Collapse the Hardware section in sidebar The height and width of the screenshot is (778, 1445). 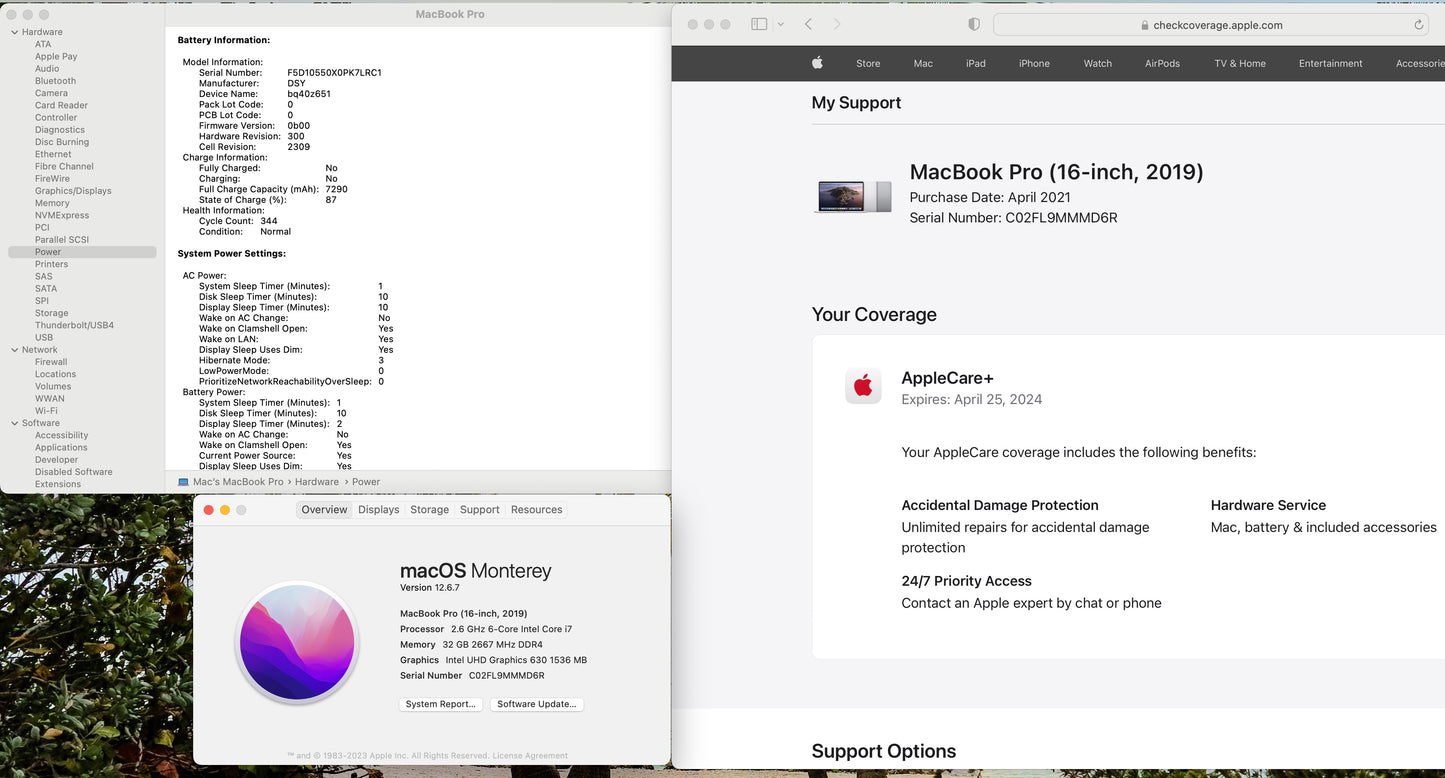[x=14, y=32]
